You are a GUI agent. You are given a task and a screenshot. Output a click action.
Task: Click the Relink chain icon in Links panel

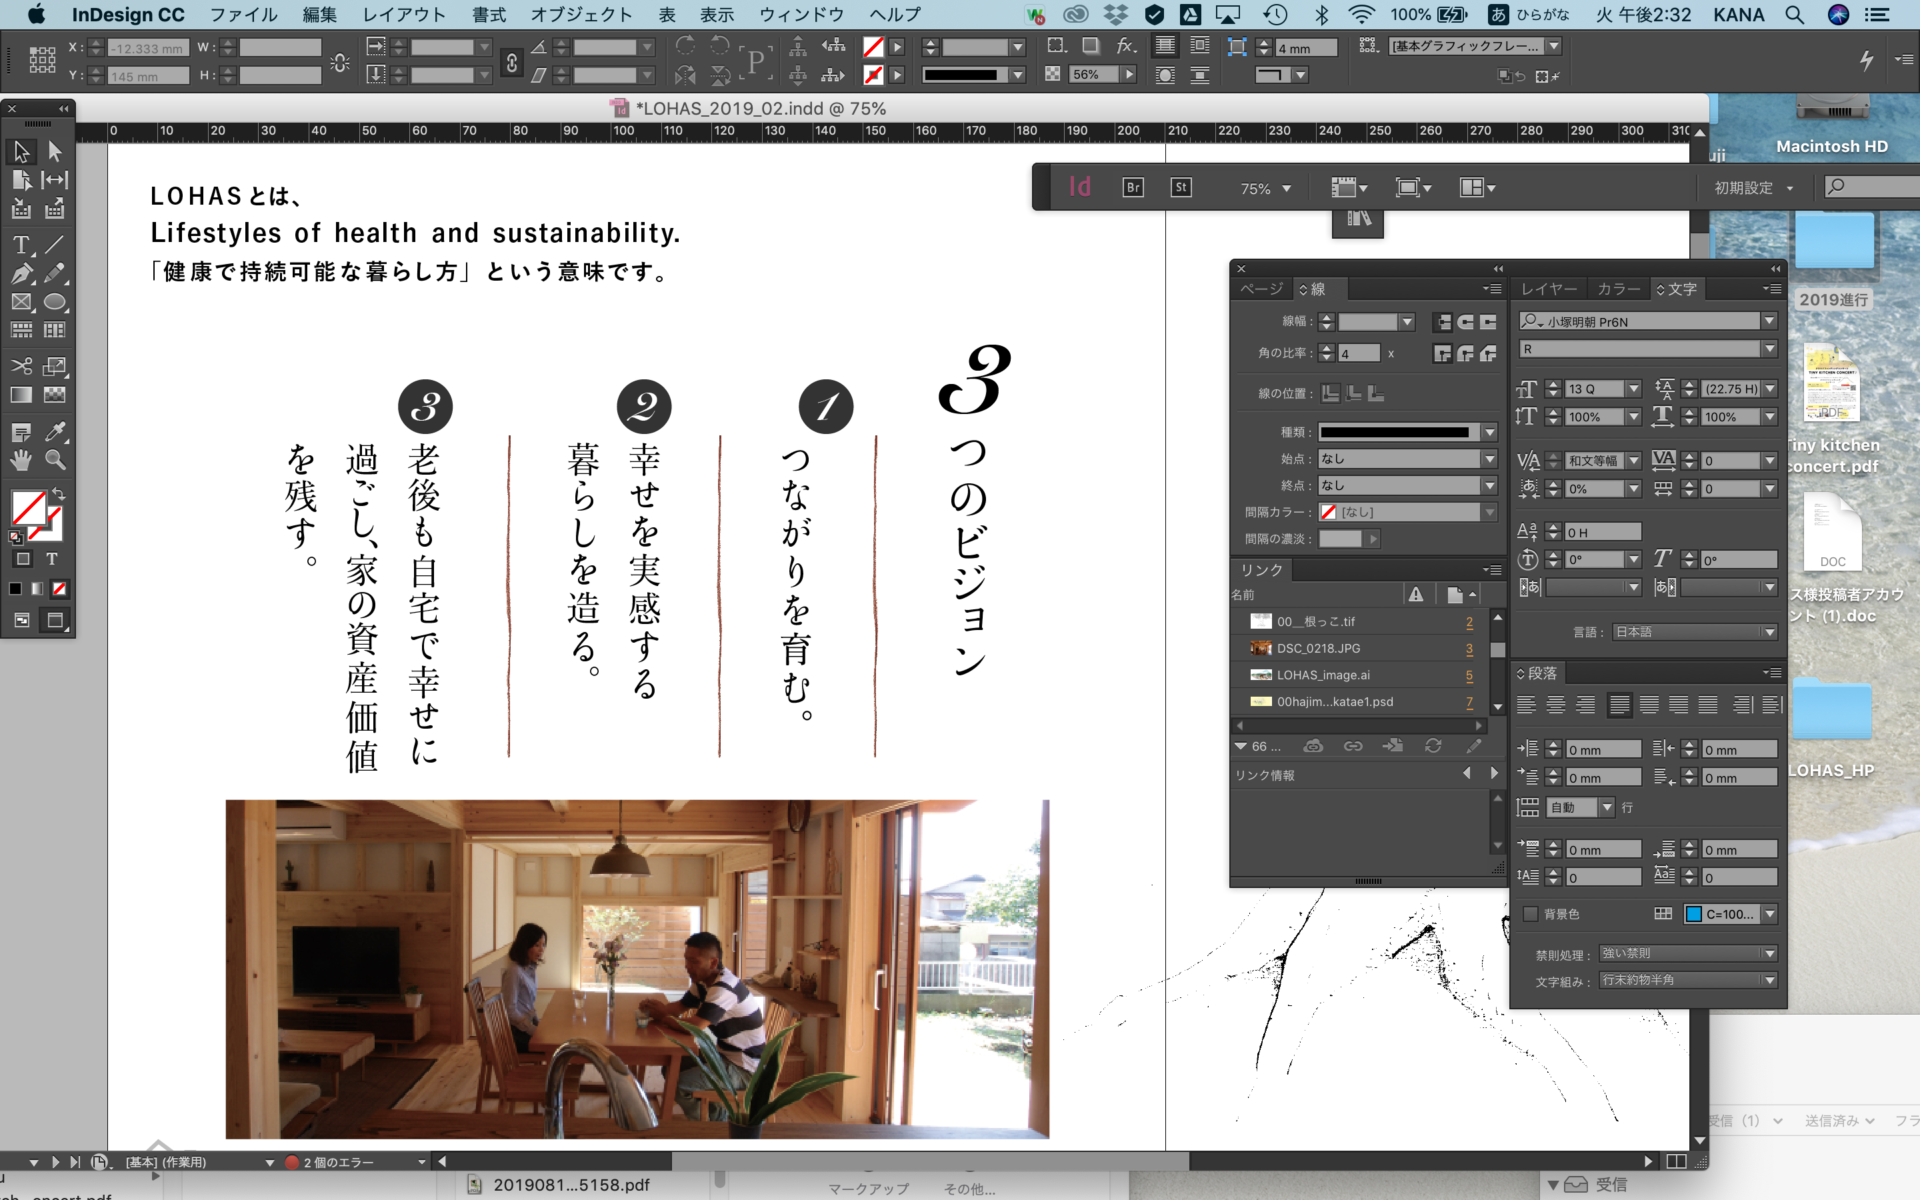tap(1353, 746)
